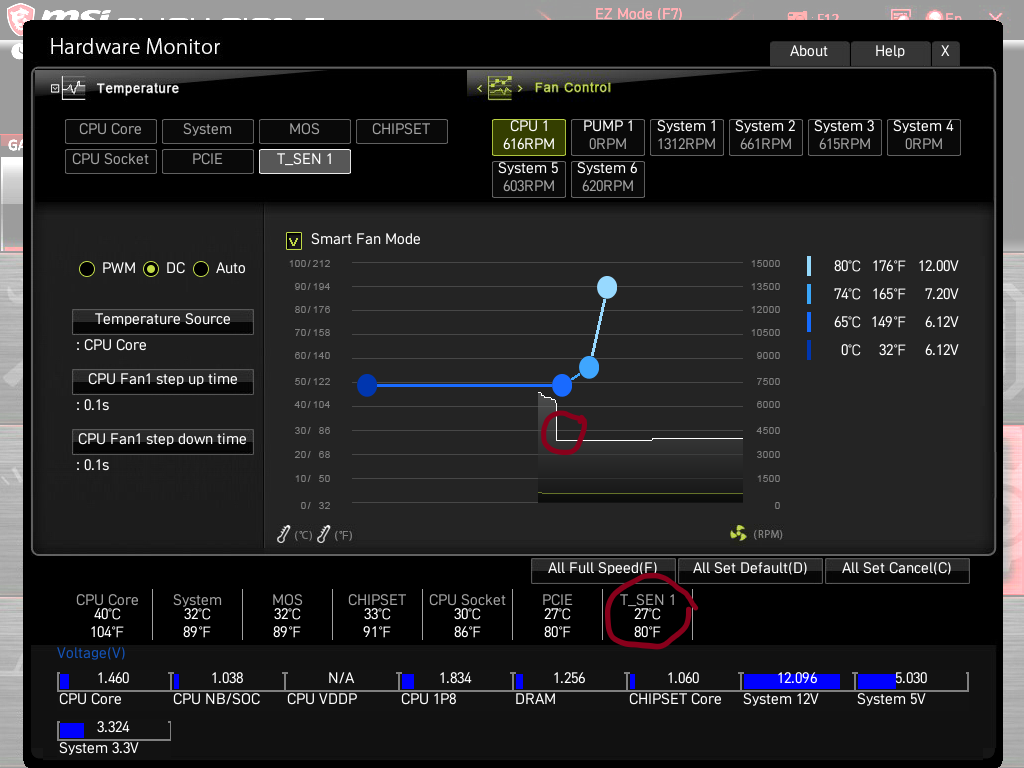Select the PWM radio button
The height and width of the screenshot is (768, 1024).
pos(87,268)
